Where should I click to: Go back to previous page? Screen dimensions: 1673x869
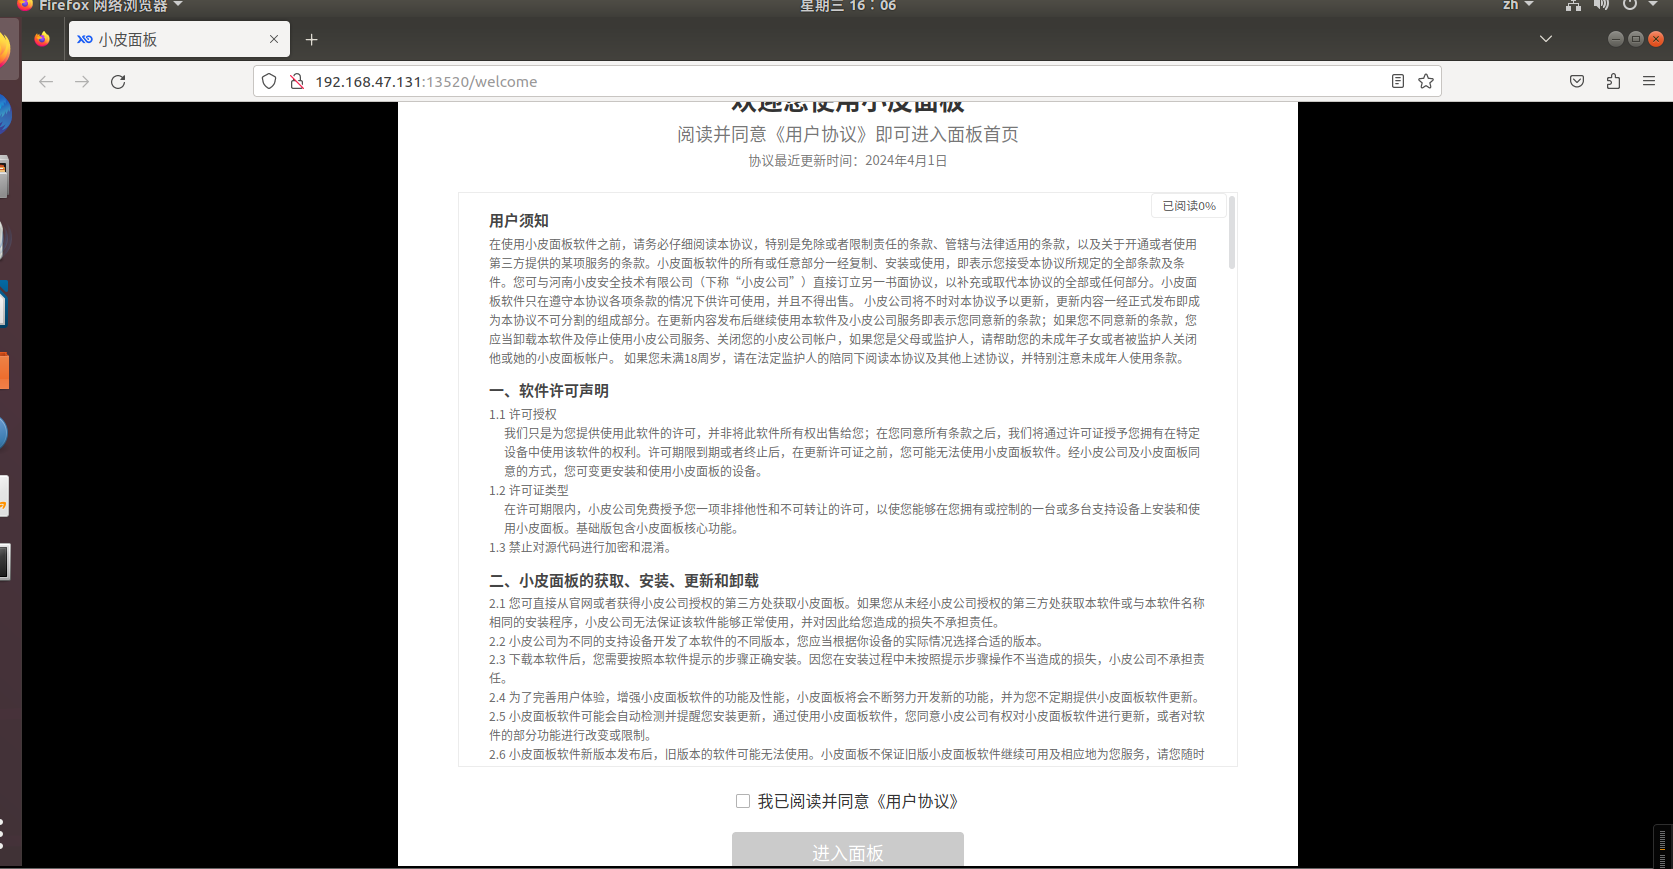tap(46, 82)
